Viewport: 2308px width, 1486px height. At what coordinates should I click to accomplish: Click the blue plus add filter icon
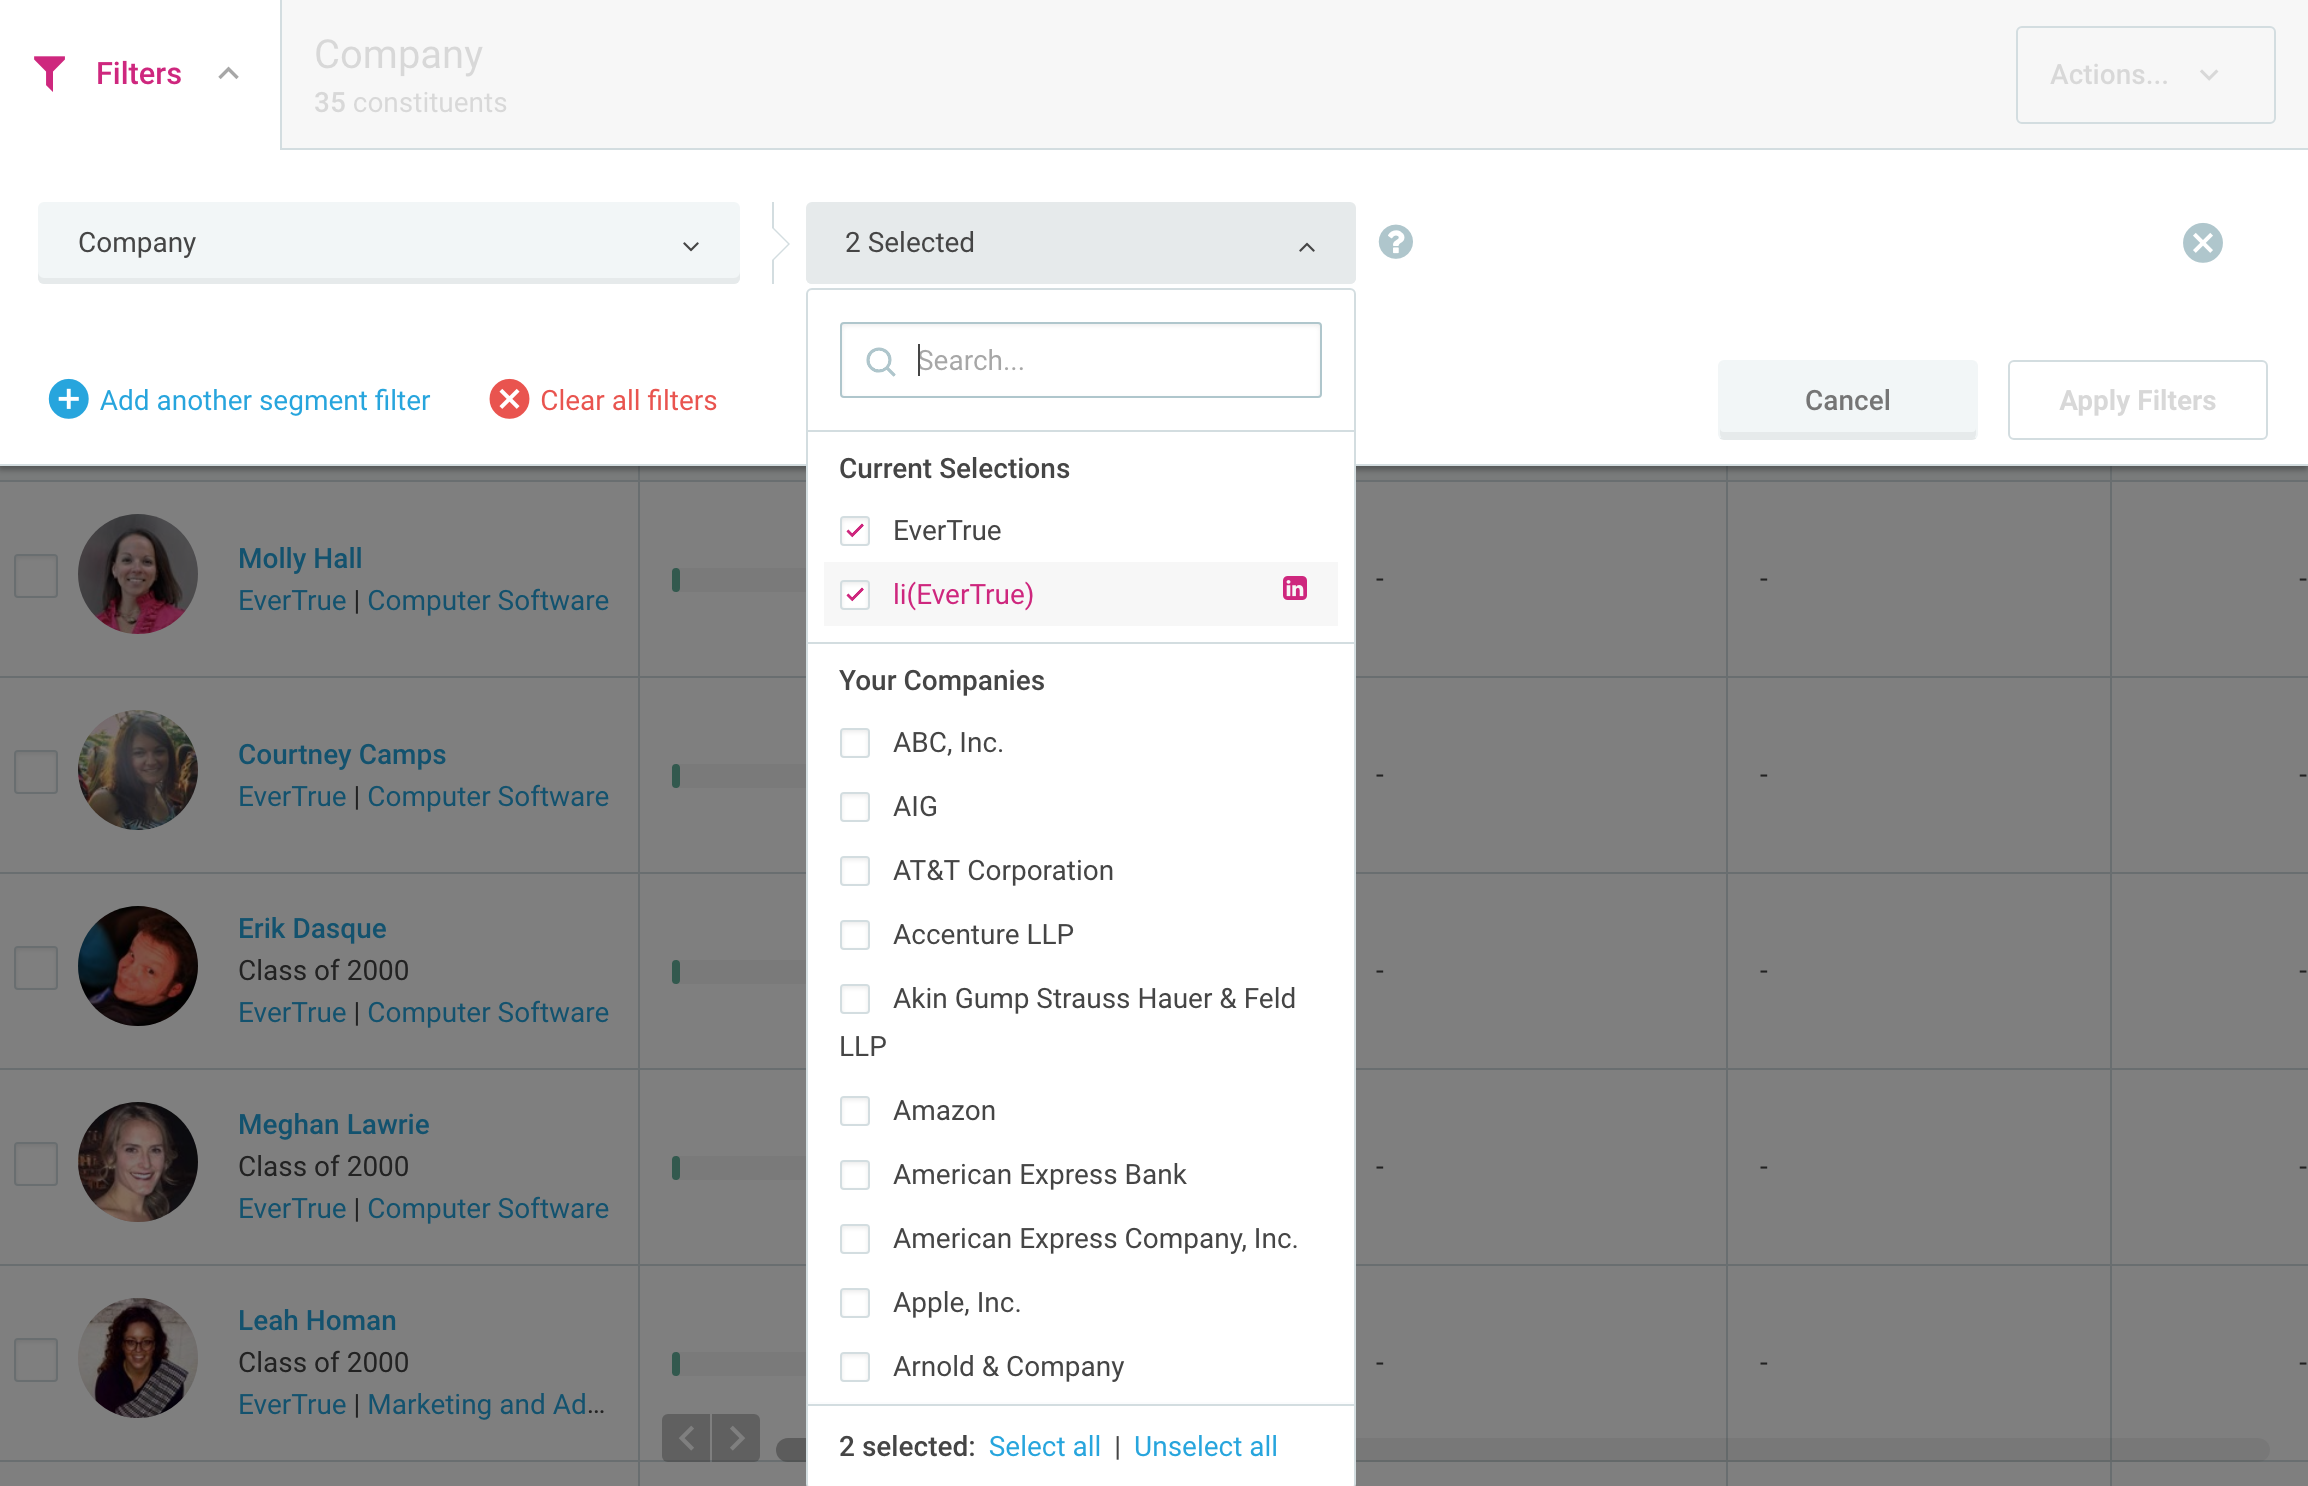(x=68, y=400)
